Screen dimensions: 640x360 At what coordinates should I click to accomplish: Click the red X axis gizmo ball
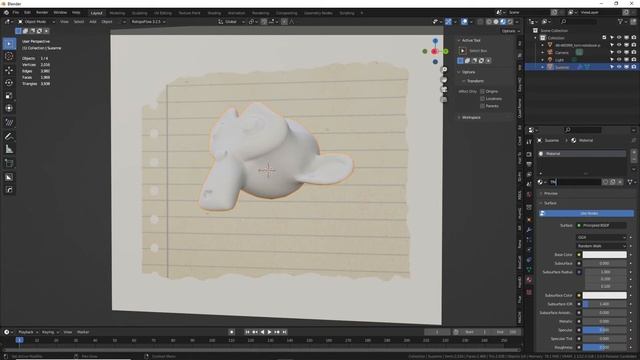point(435,51)
